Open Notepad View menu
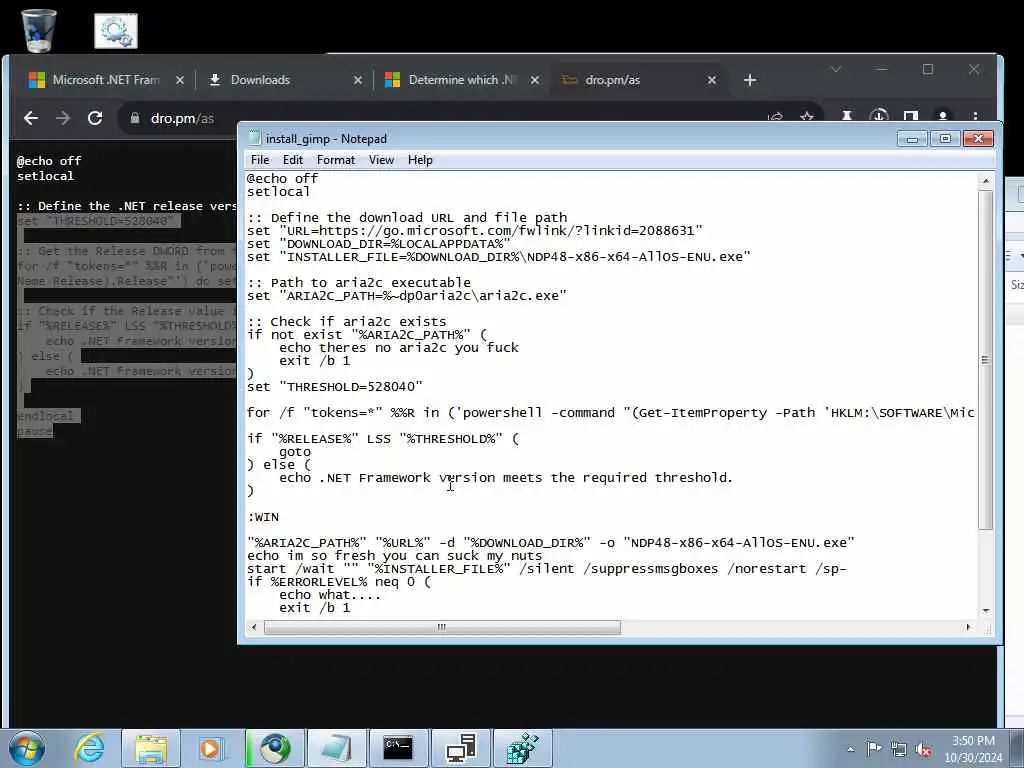The image size is (1024, 768). (x=381, y=160)
